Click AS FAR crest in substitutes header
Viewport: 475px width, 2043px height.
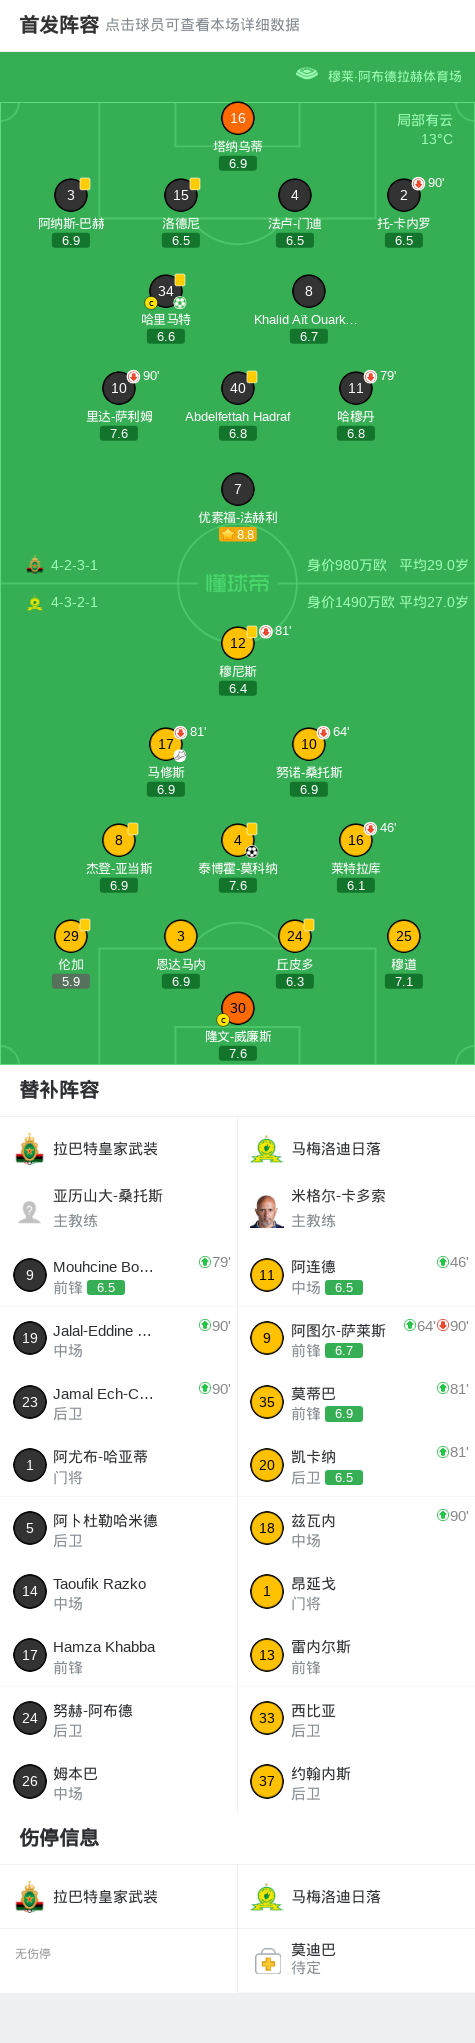tap(30, 1149)
